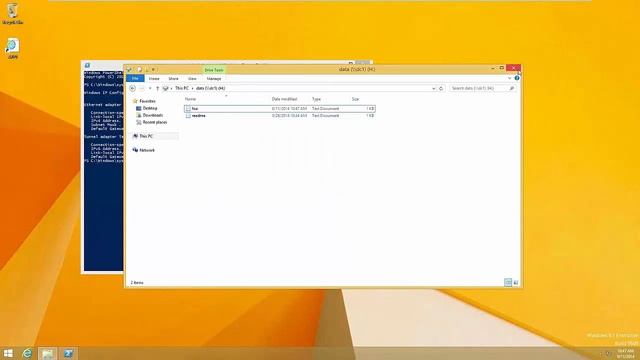Maximize the data Explorer window
640x360 pixels.
[x=502, y=68]
